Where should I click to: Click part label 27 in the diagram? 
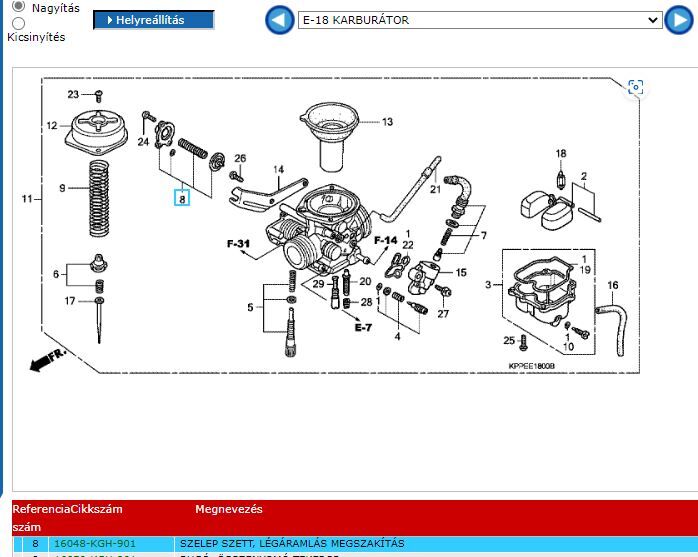tap(443, 314)
